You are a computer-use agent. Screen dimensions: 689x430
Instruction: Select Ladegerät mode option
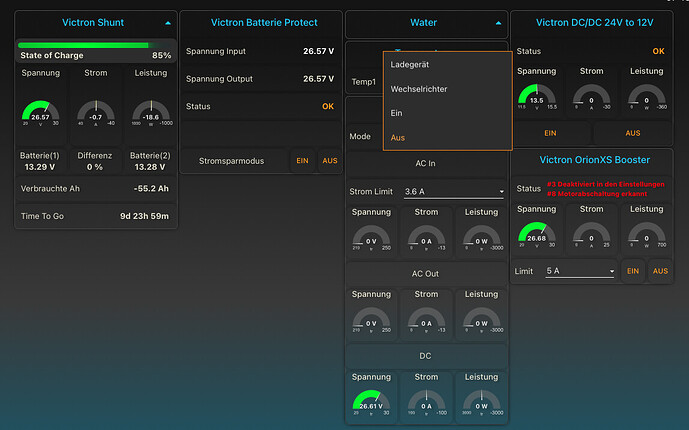[447, 65]
